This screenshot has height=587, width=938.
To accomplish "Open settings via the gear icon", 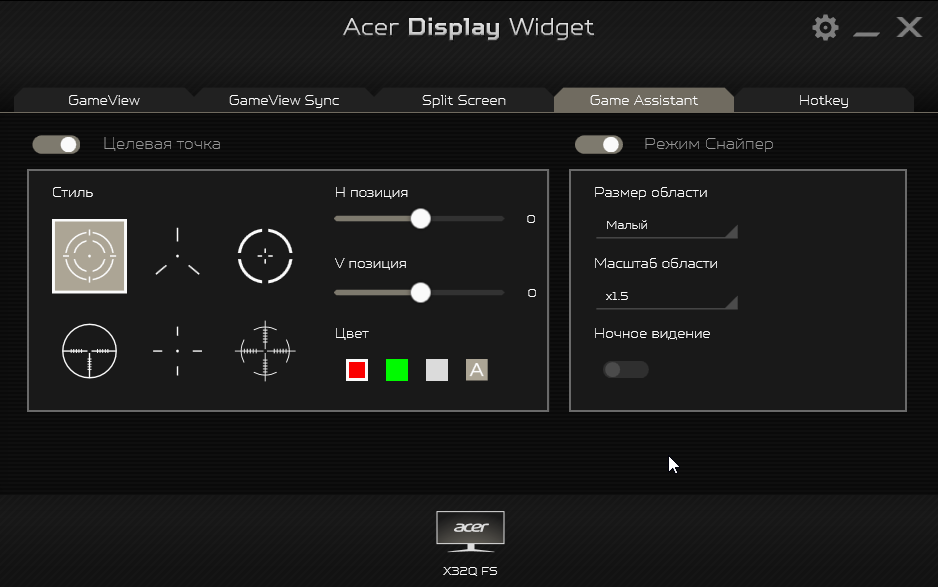I will pos(825,28).
